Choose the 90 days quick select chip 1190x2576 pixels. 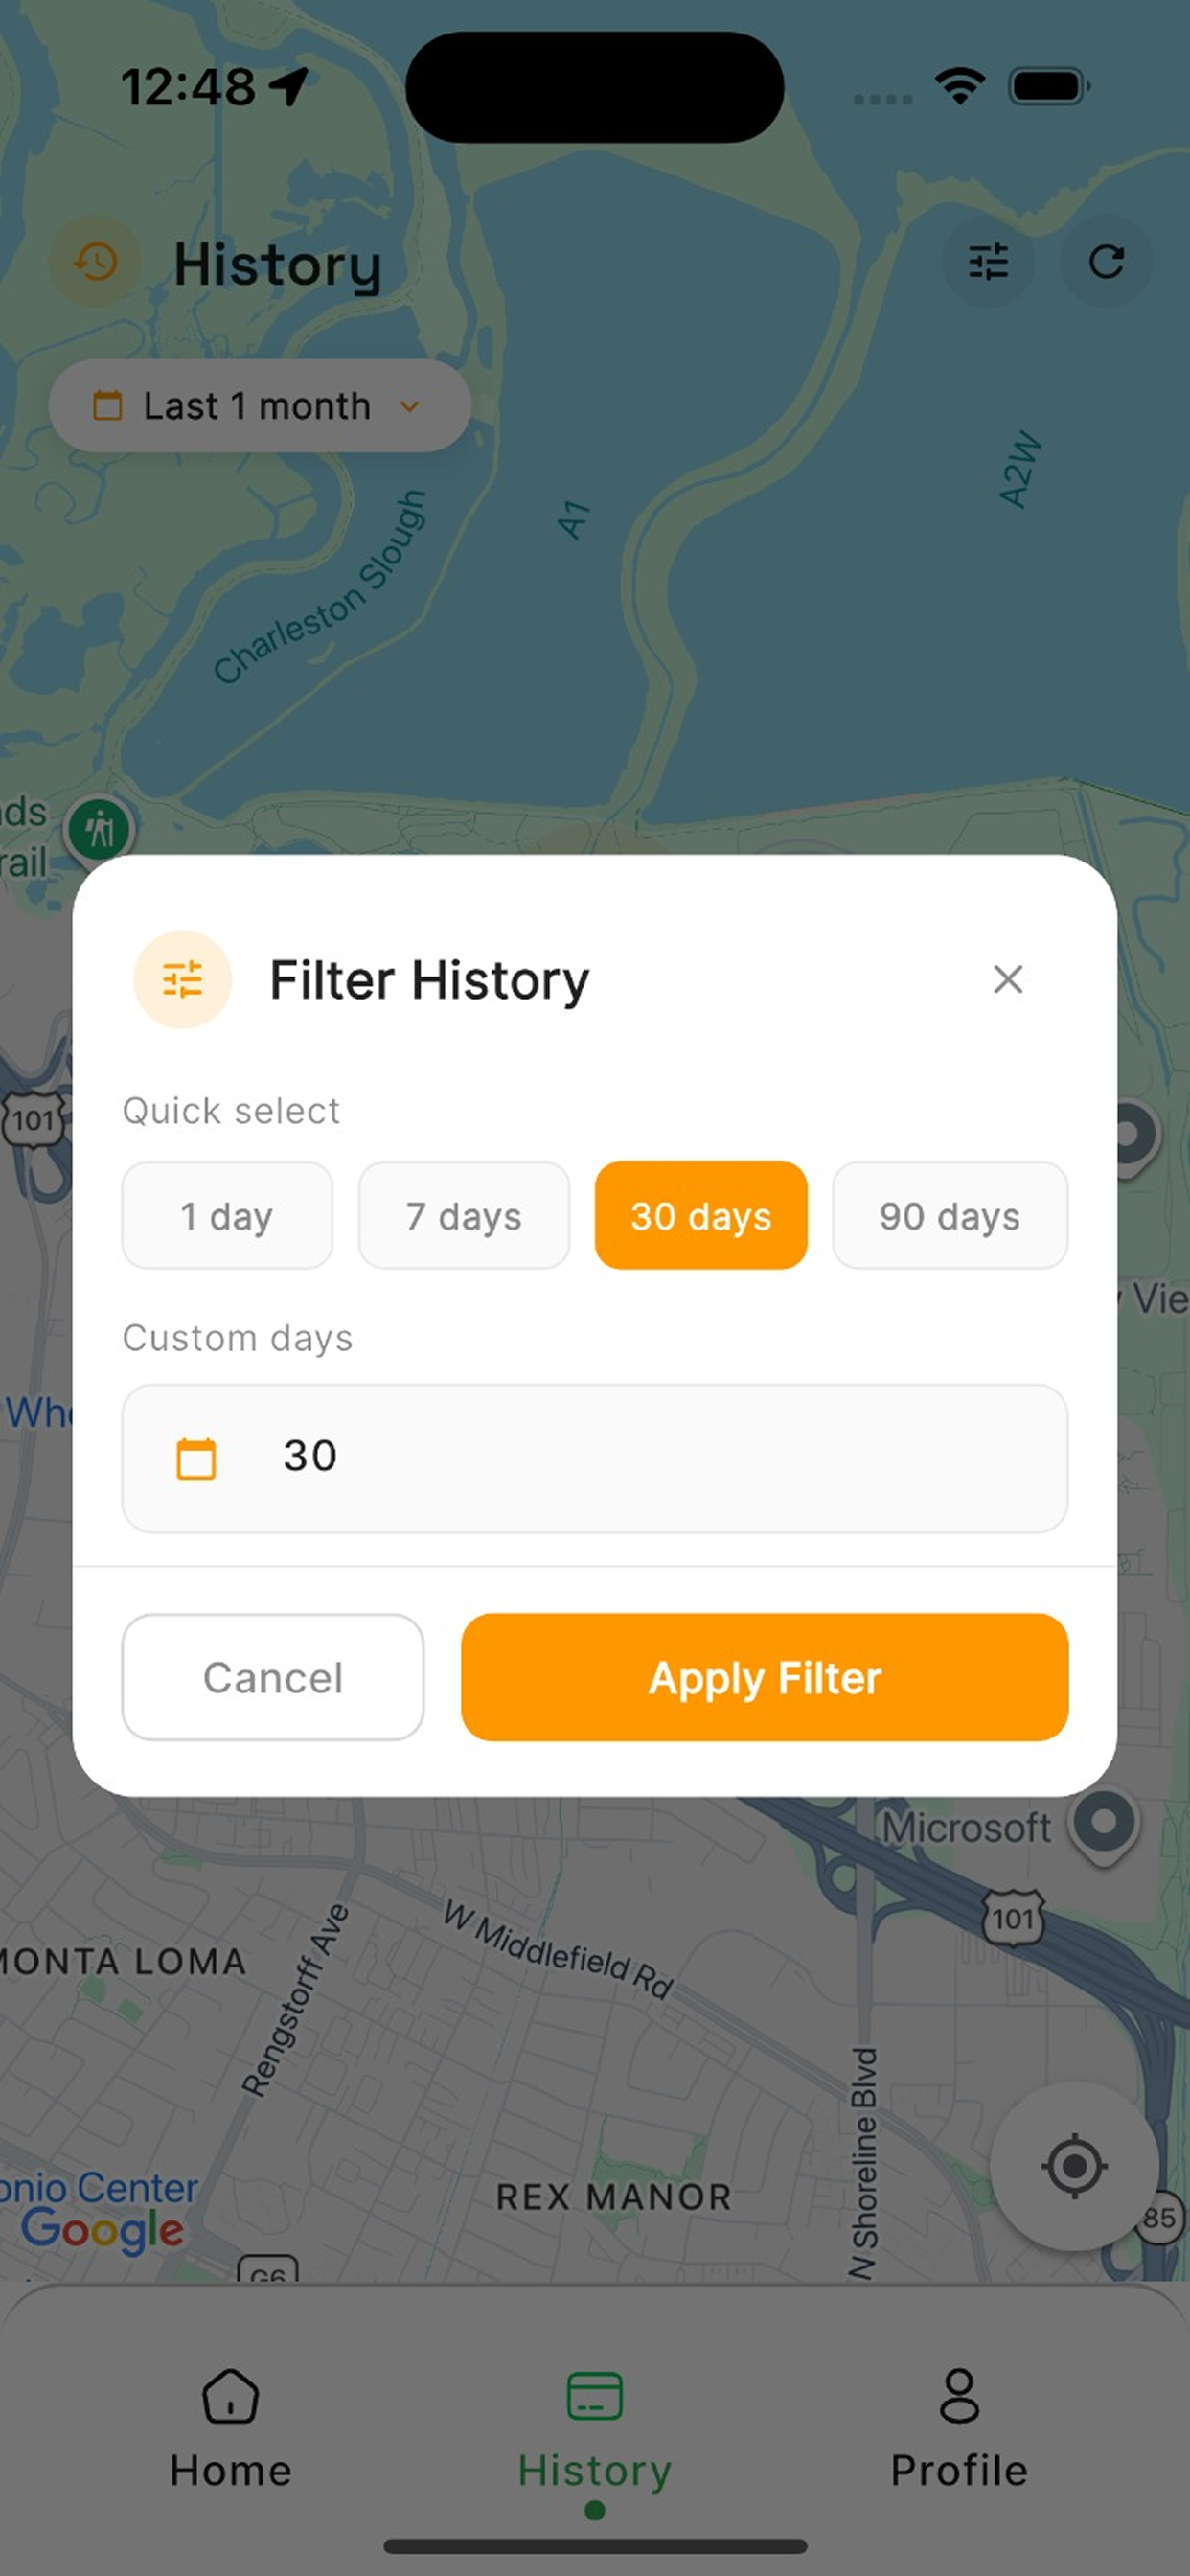(x=950, y=1215)
